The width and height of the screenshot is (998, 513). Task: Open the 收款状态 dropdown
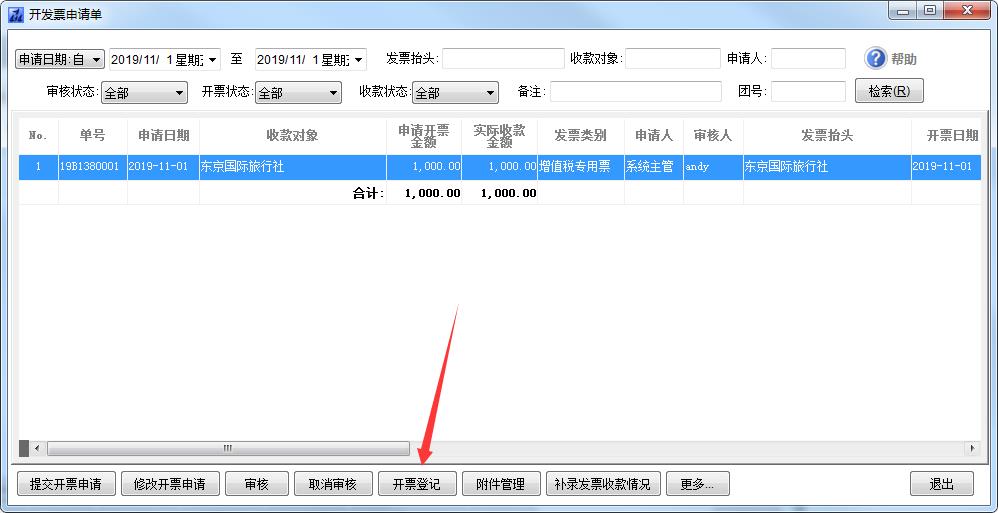tap(490, 93)
